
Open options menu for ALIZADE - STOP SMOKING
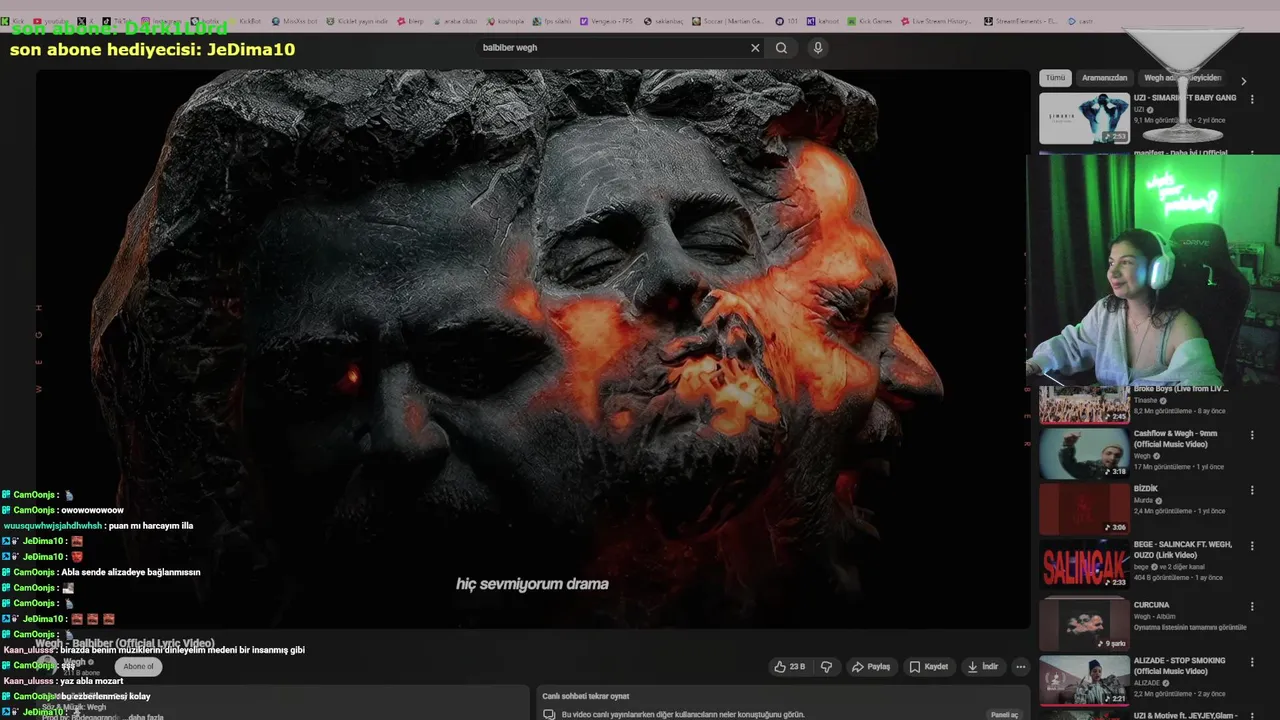click(x=1252, y=662)
